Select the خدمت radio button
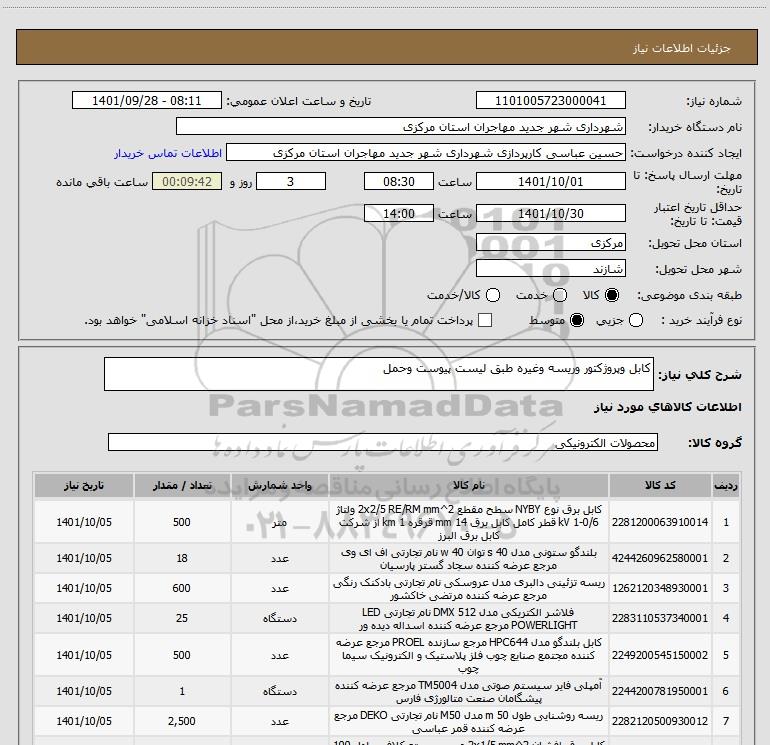 tap(560, 295)
